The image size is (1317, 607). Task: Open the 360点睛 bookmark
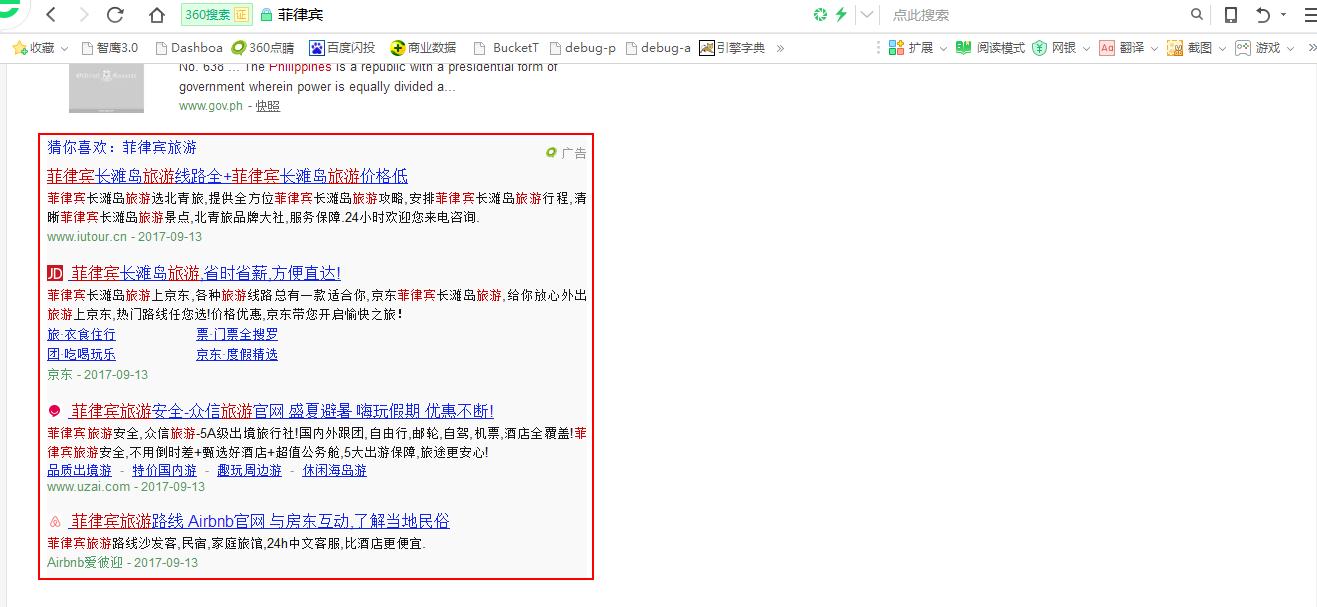[x=263, y=47]
